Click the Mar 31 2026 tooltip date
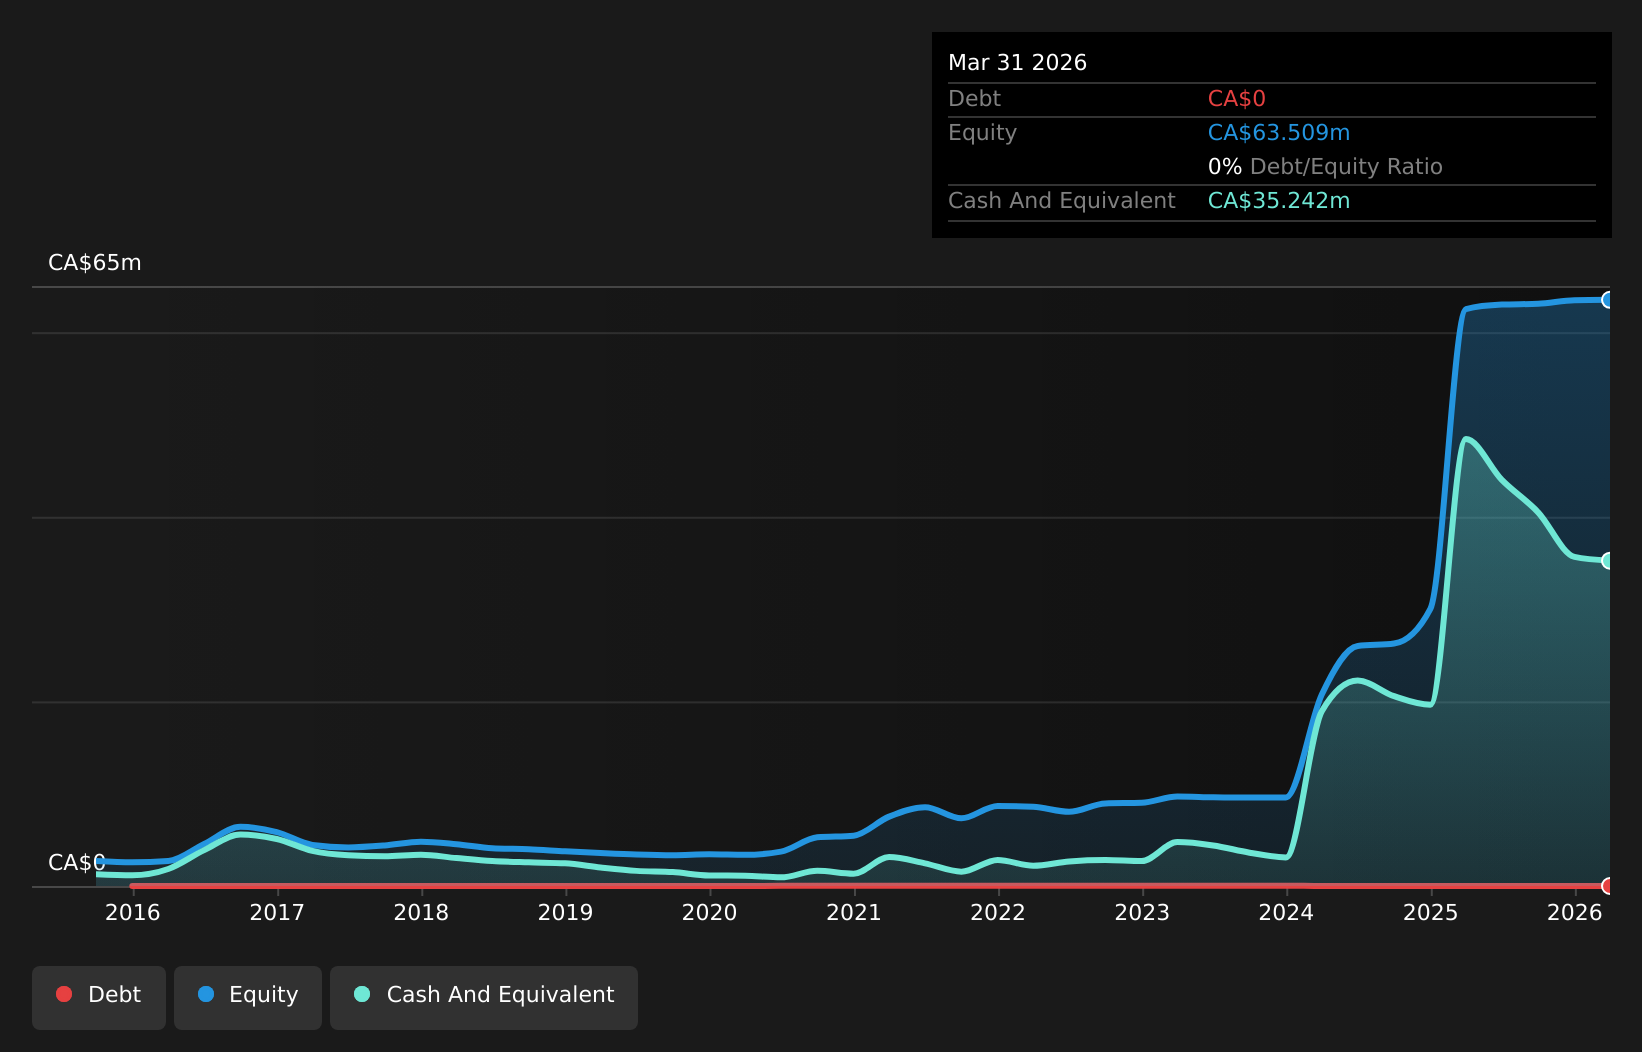Screen dimensions: 1642x1052 coord(1017,63)
